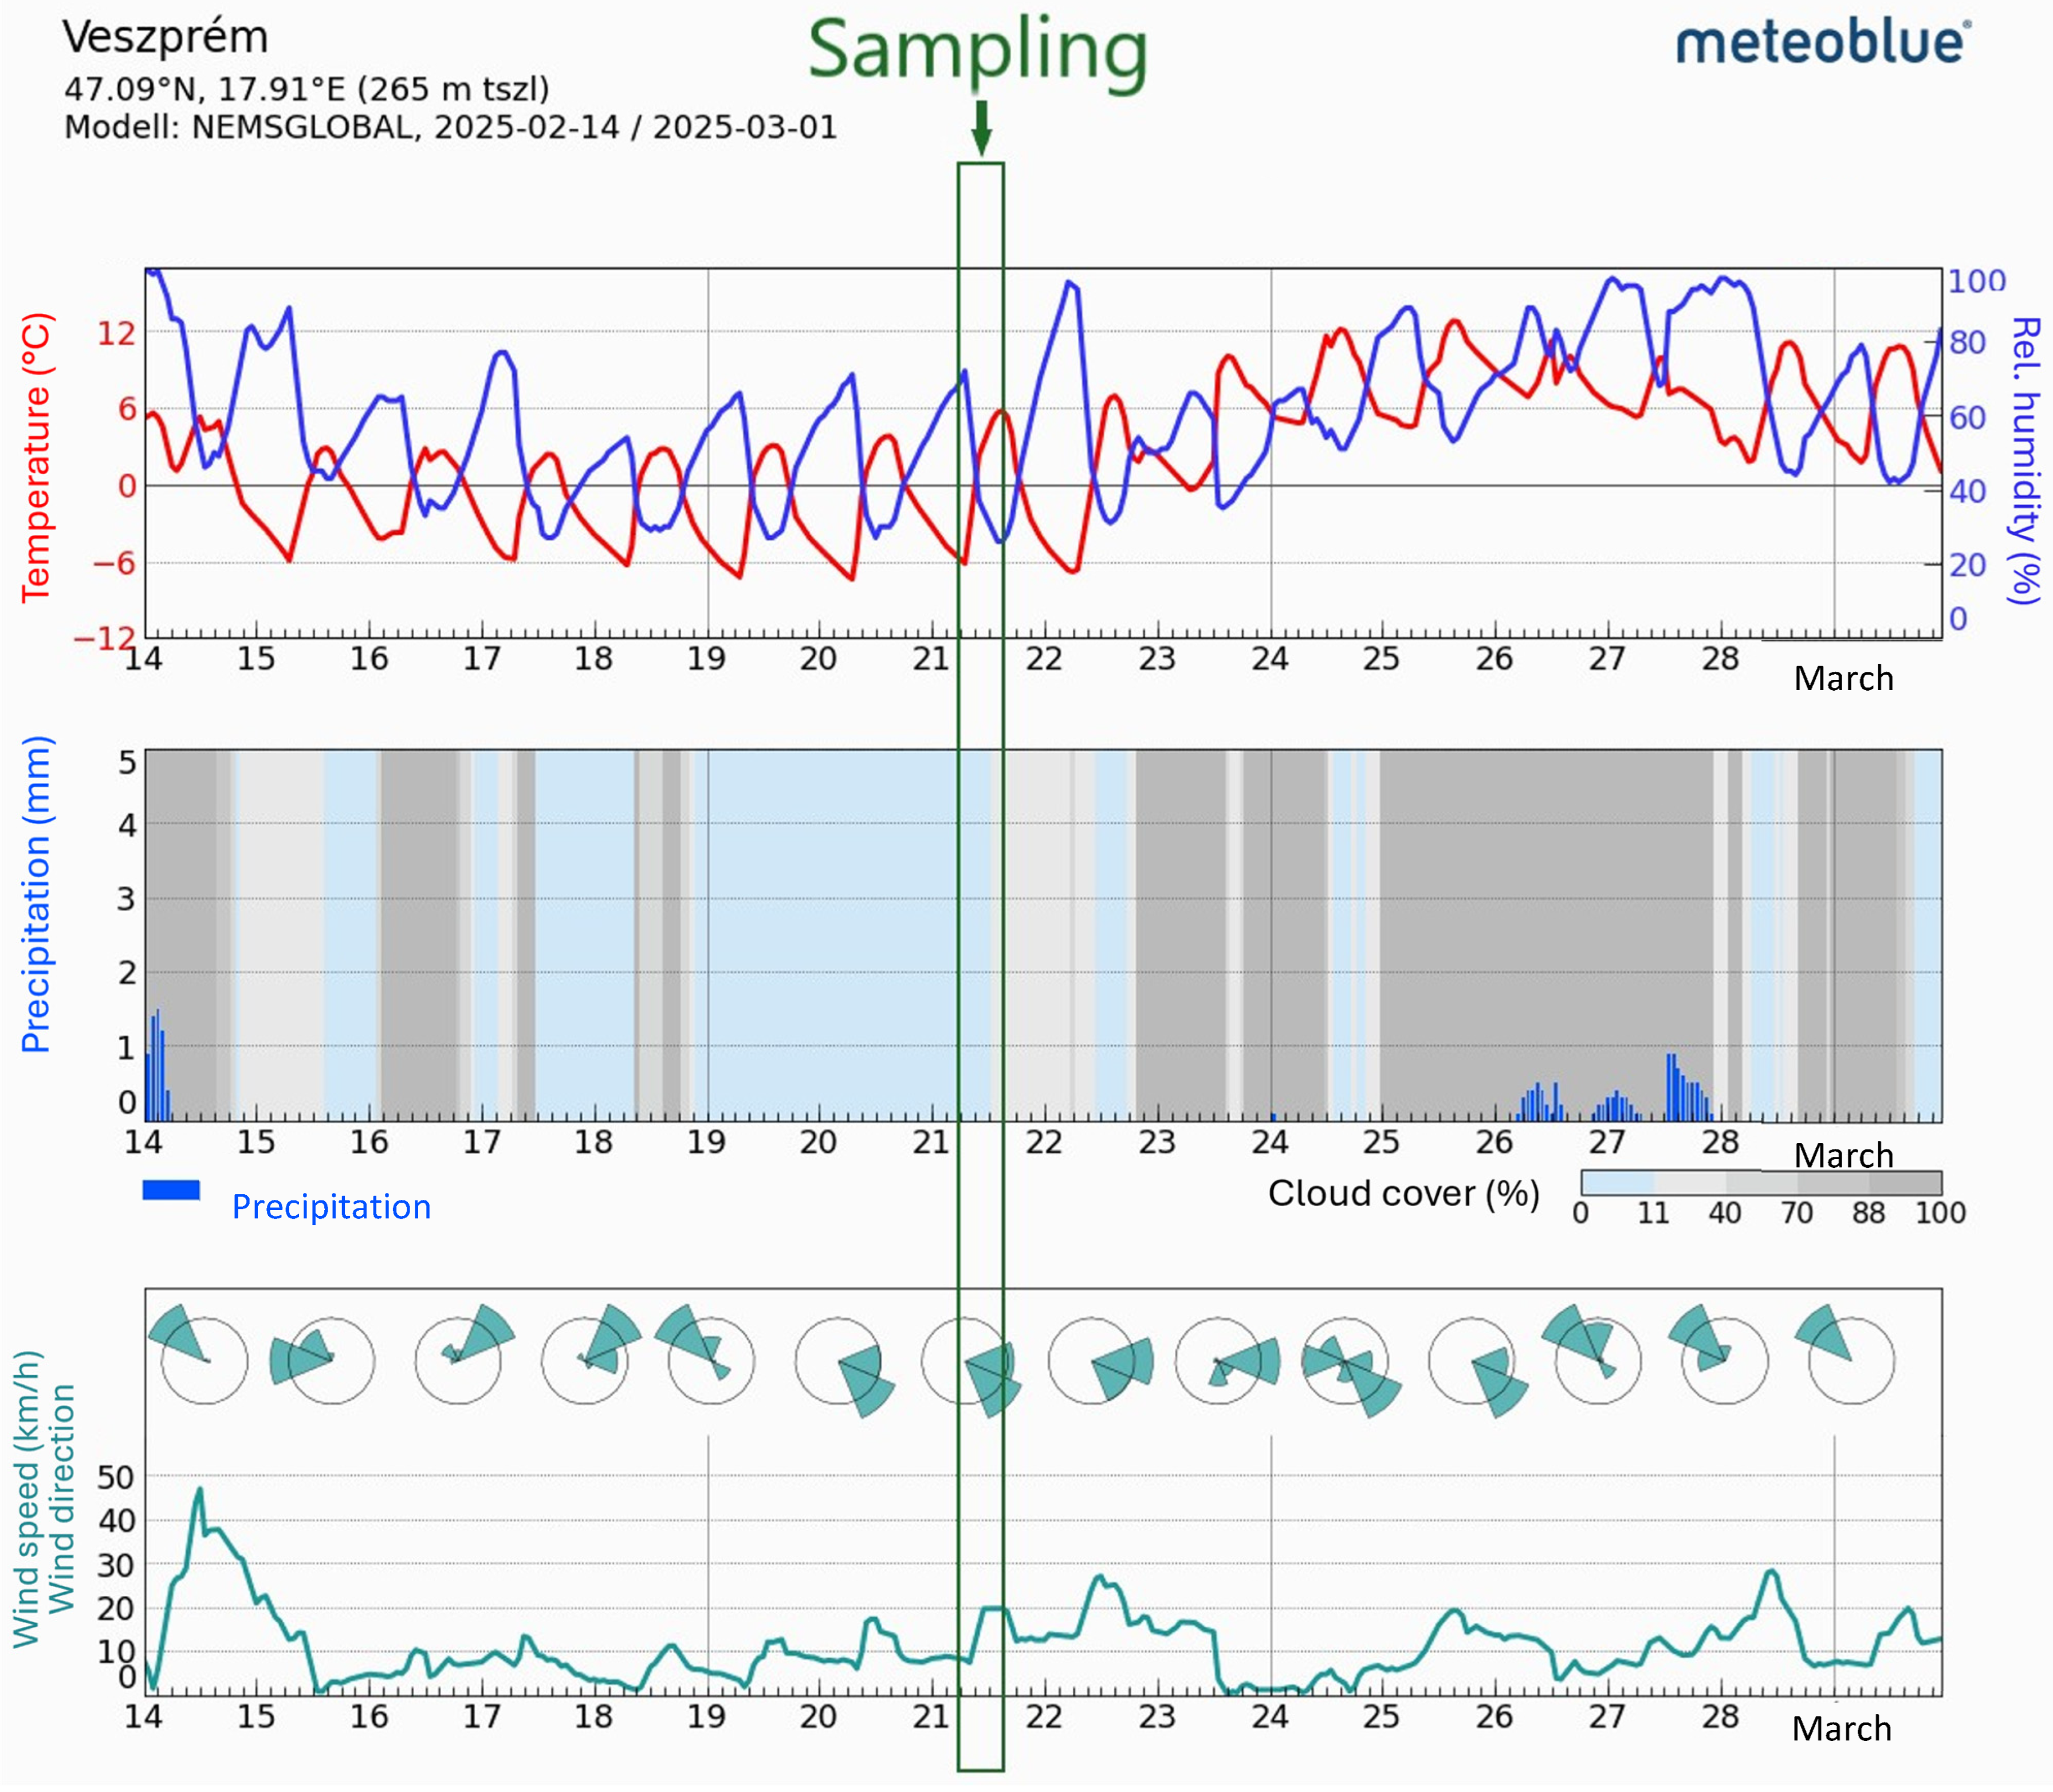Click the day 22 tick label on temperature chart
The width and height of the screenshot is (2053, 1792).
1043,659
